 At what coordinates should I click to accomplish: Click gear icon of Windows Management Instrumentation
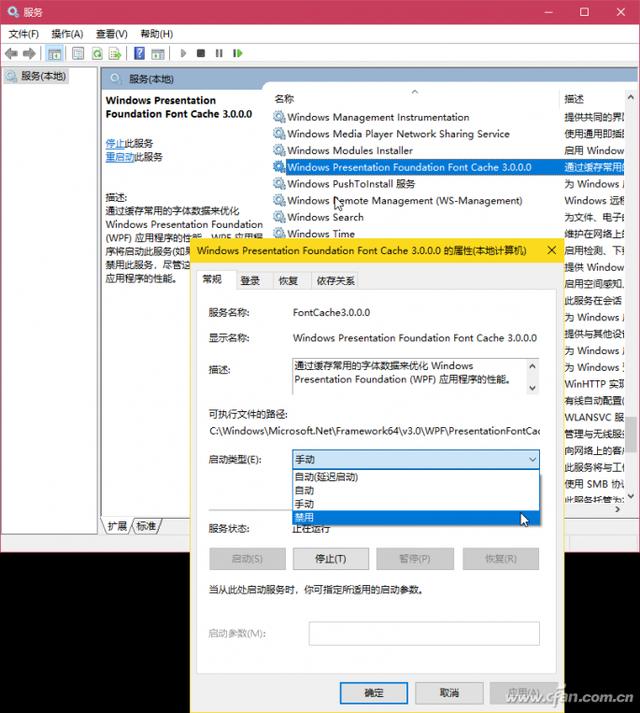pos(279,117)
